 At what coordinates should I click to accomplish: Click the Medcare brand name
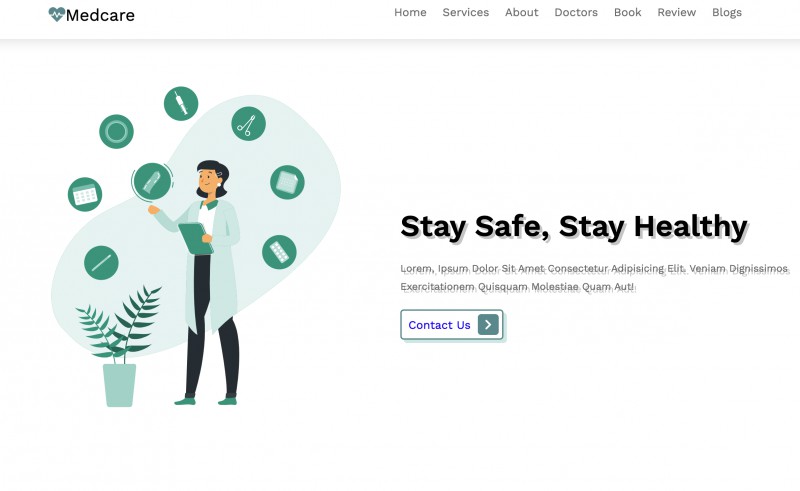pos(101,15)
